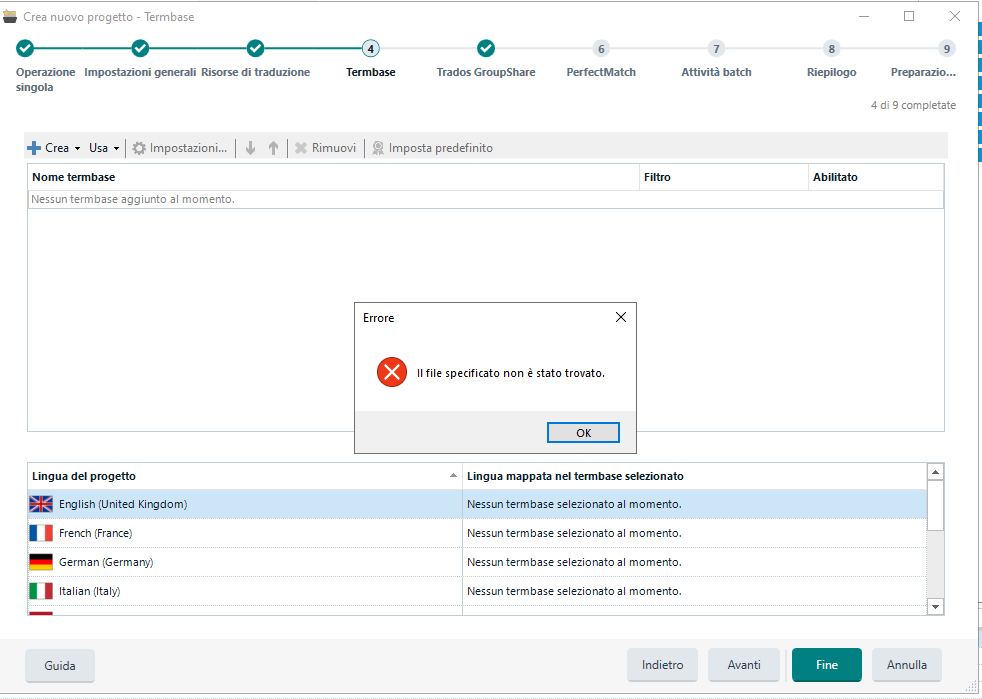Move termbase up with arrow icon
The width and height of the screenshot is (982, 699).
pyautogui.click(x=273, y=148)
